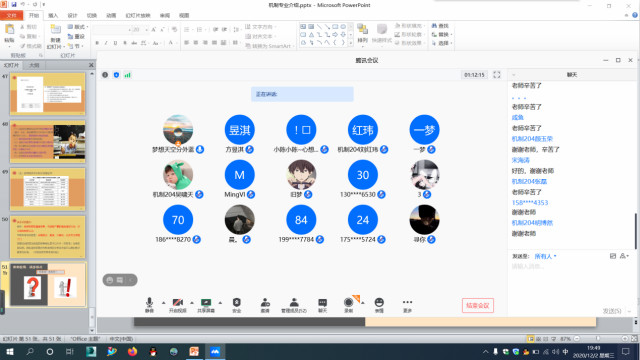Switch to the outline pane tab
640x360 pixels.
click(x=34, y=65)
